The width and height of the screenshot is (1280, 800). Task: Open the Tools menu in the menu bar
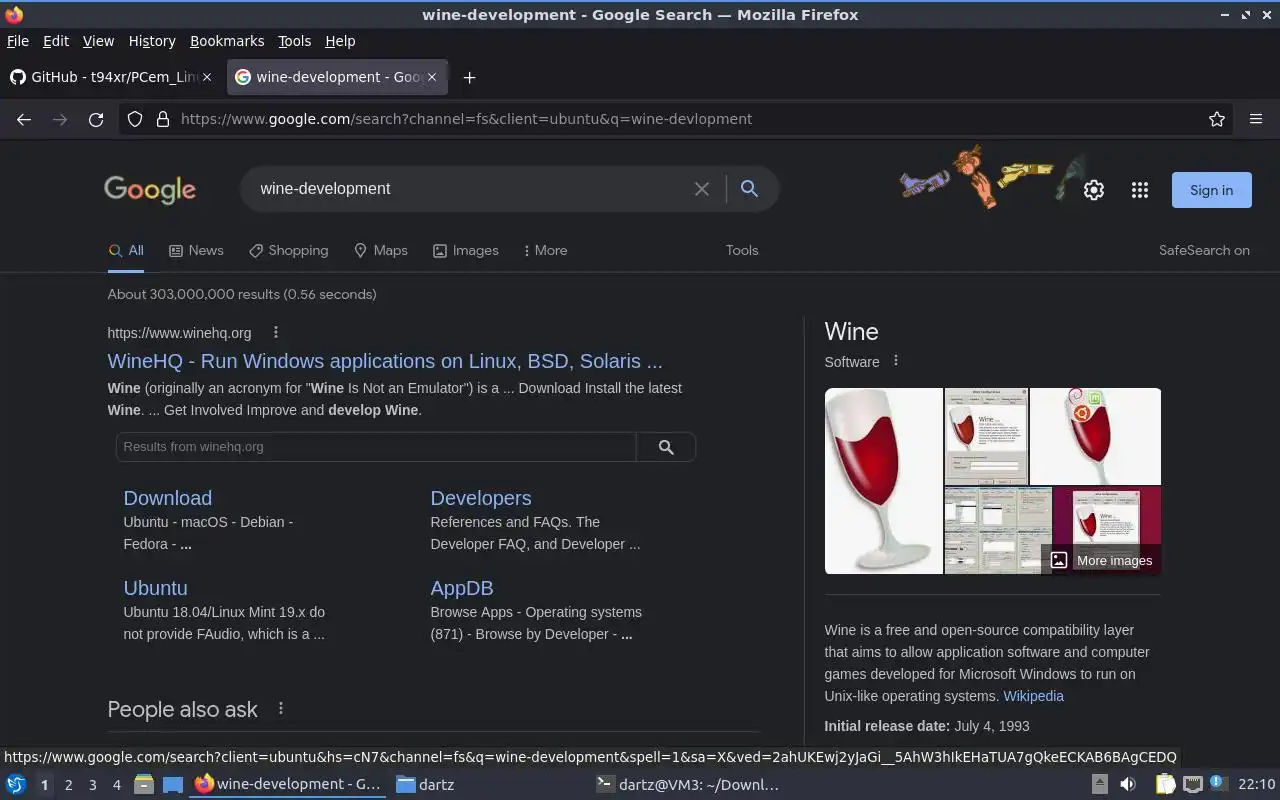point(294,41)
